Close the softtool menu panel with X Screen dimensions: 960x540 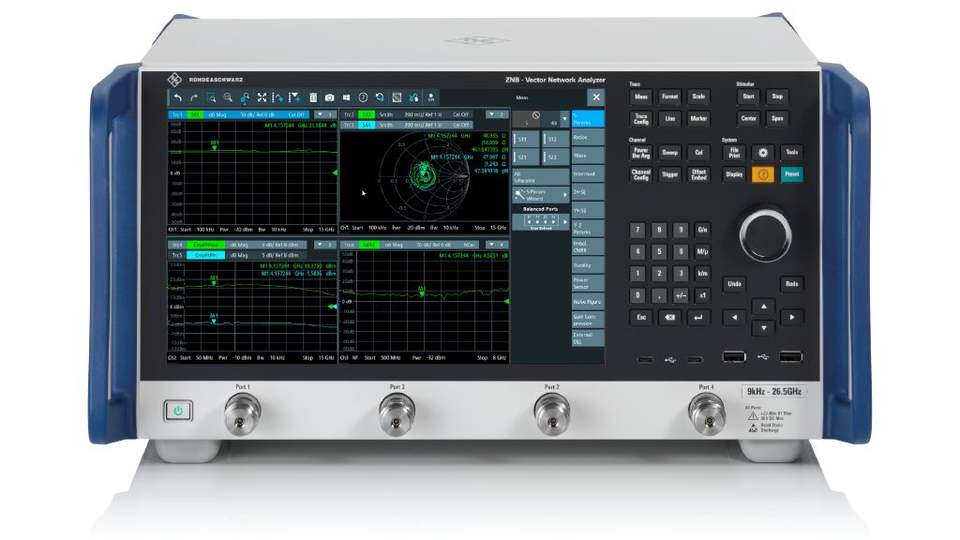click(596, 97)
